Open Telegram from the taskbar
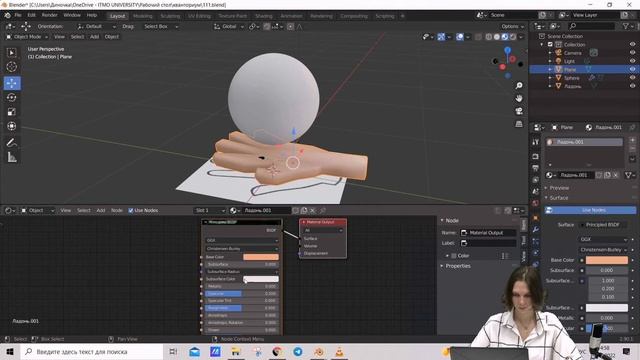 (298, 351)
